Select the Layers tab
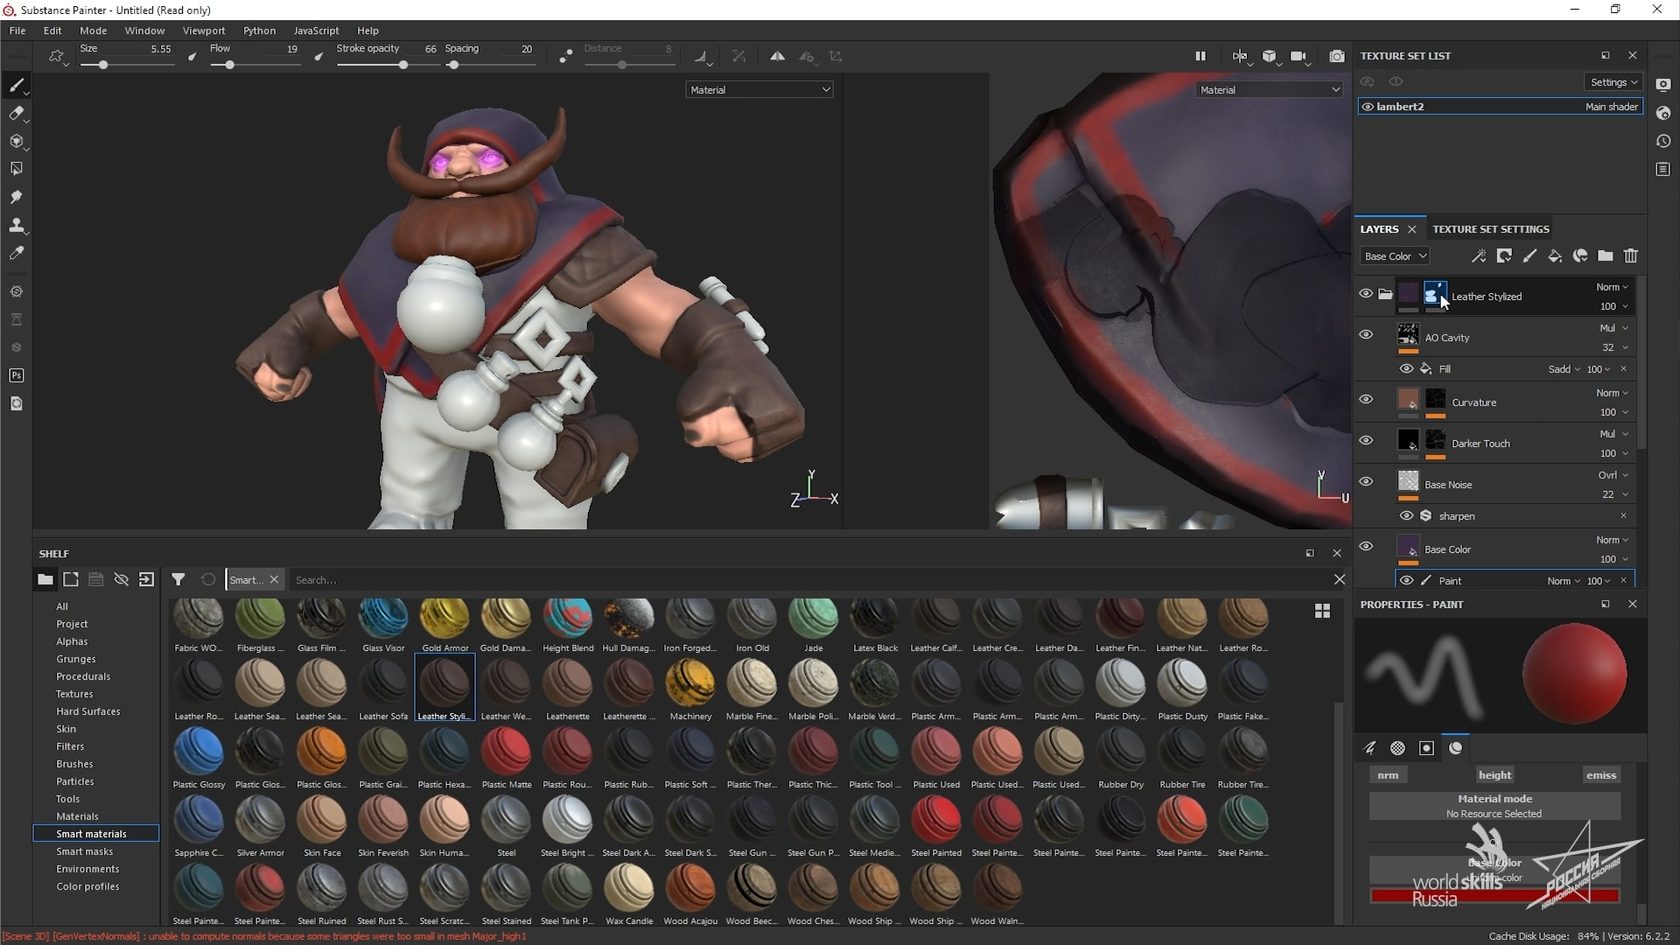This screenshot has width=1680, height=945. pos(1379,229)
